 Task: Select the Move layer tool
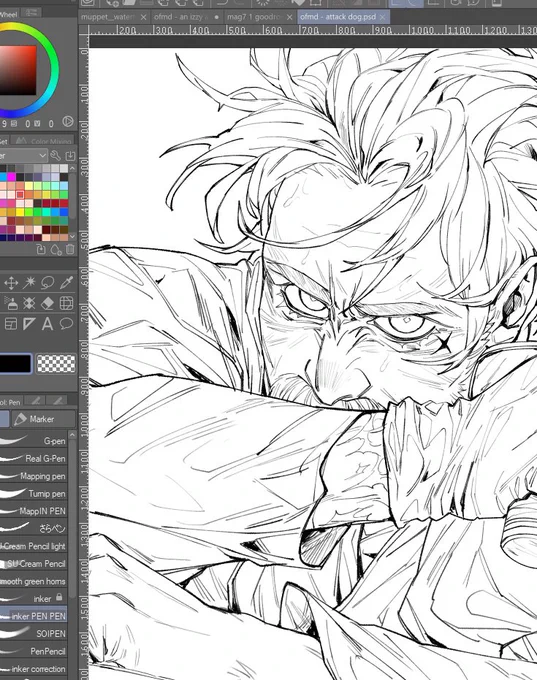click(11, 283)
